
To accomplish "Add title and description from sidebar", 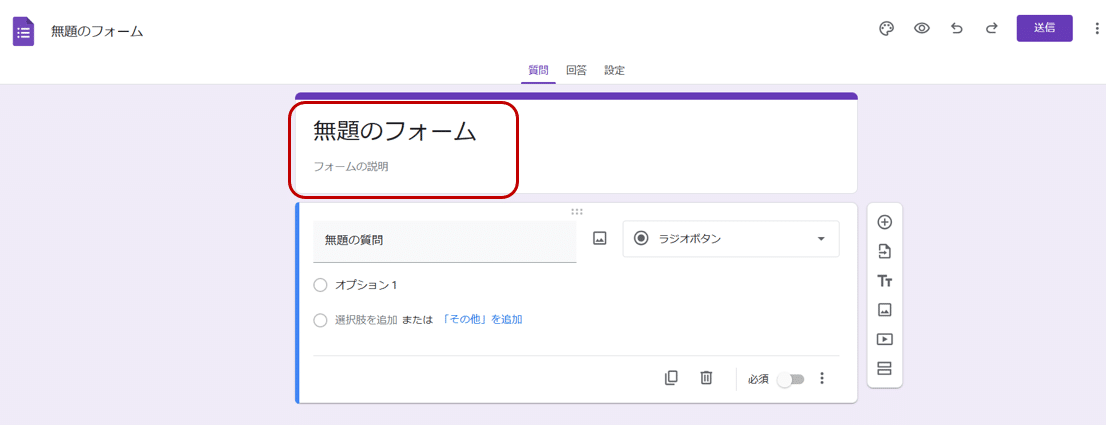I will tap(884, 281).
